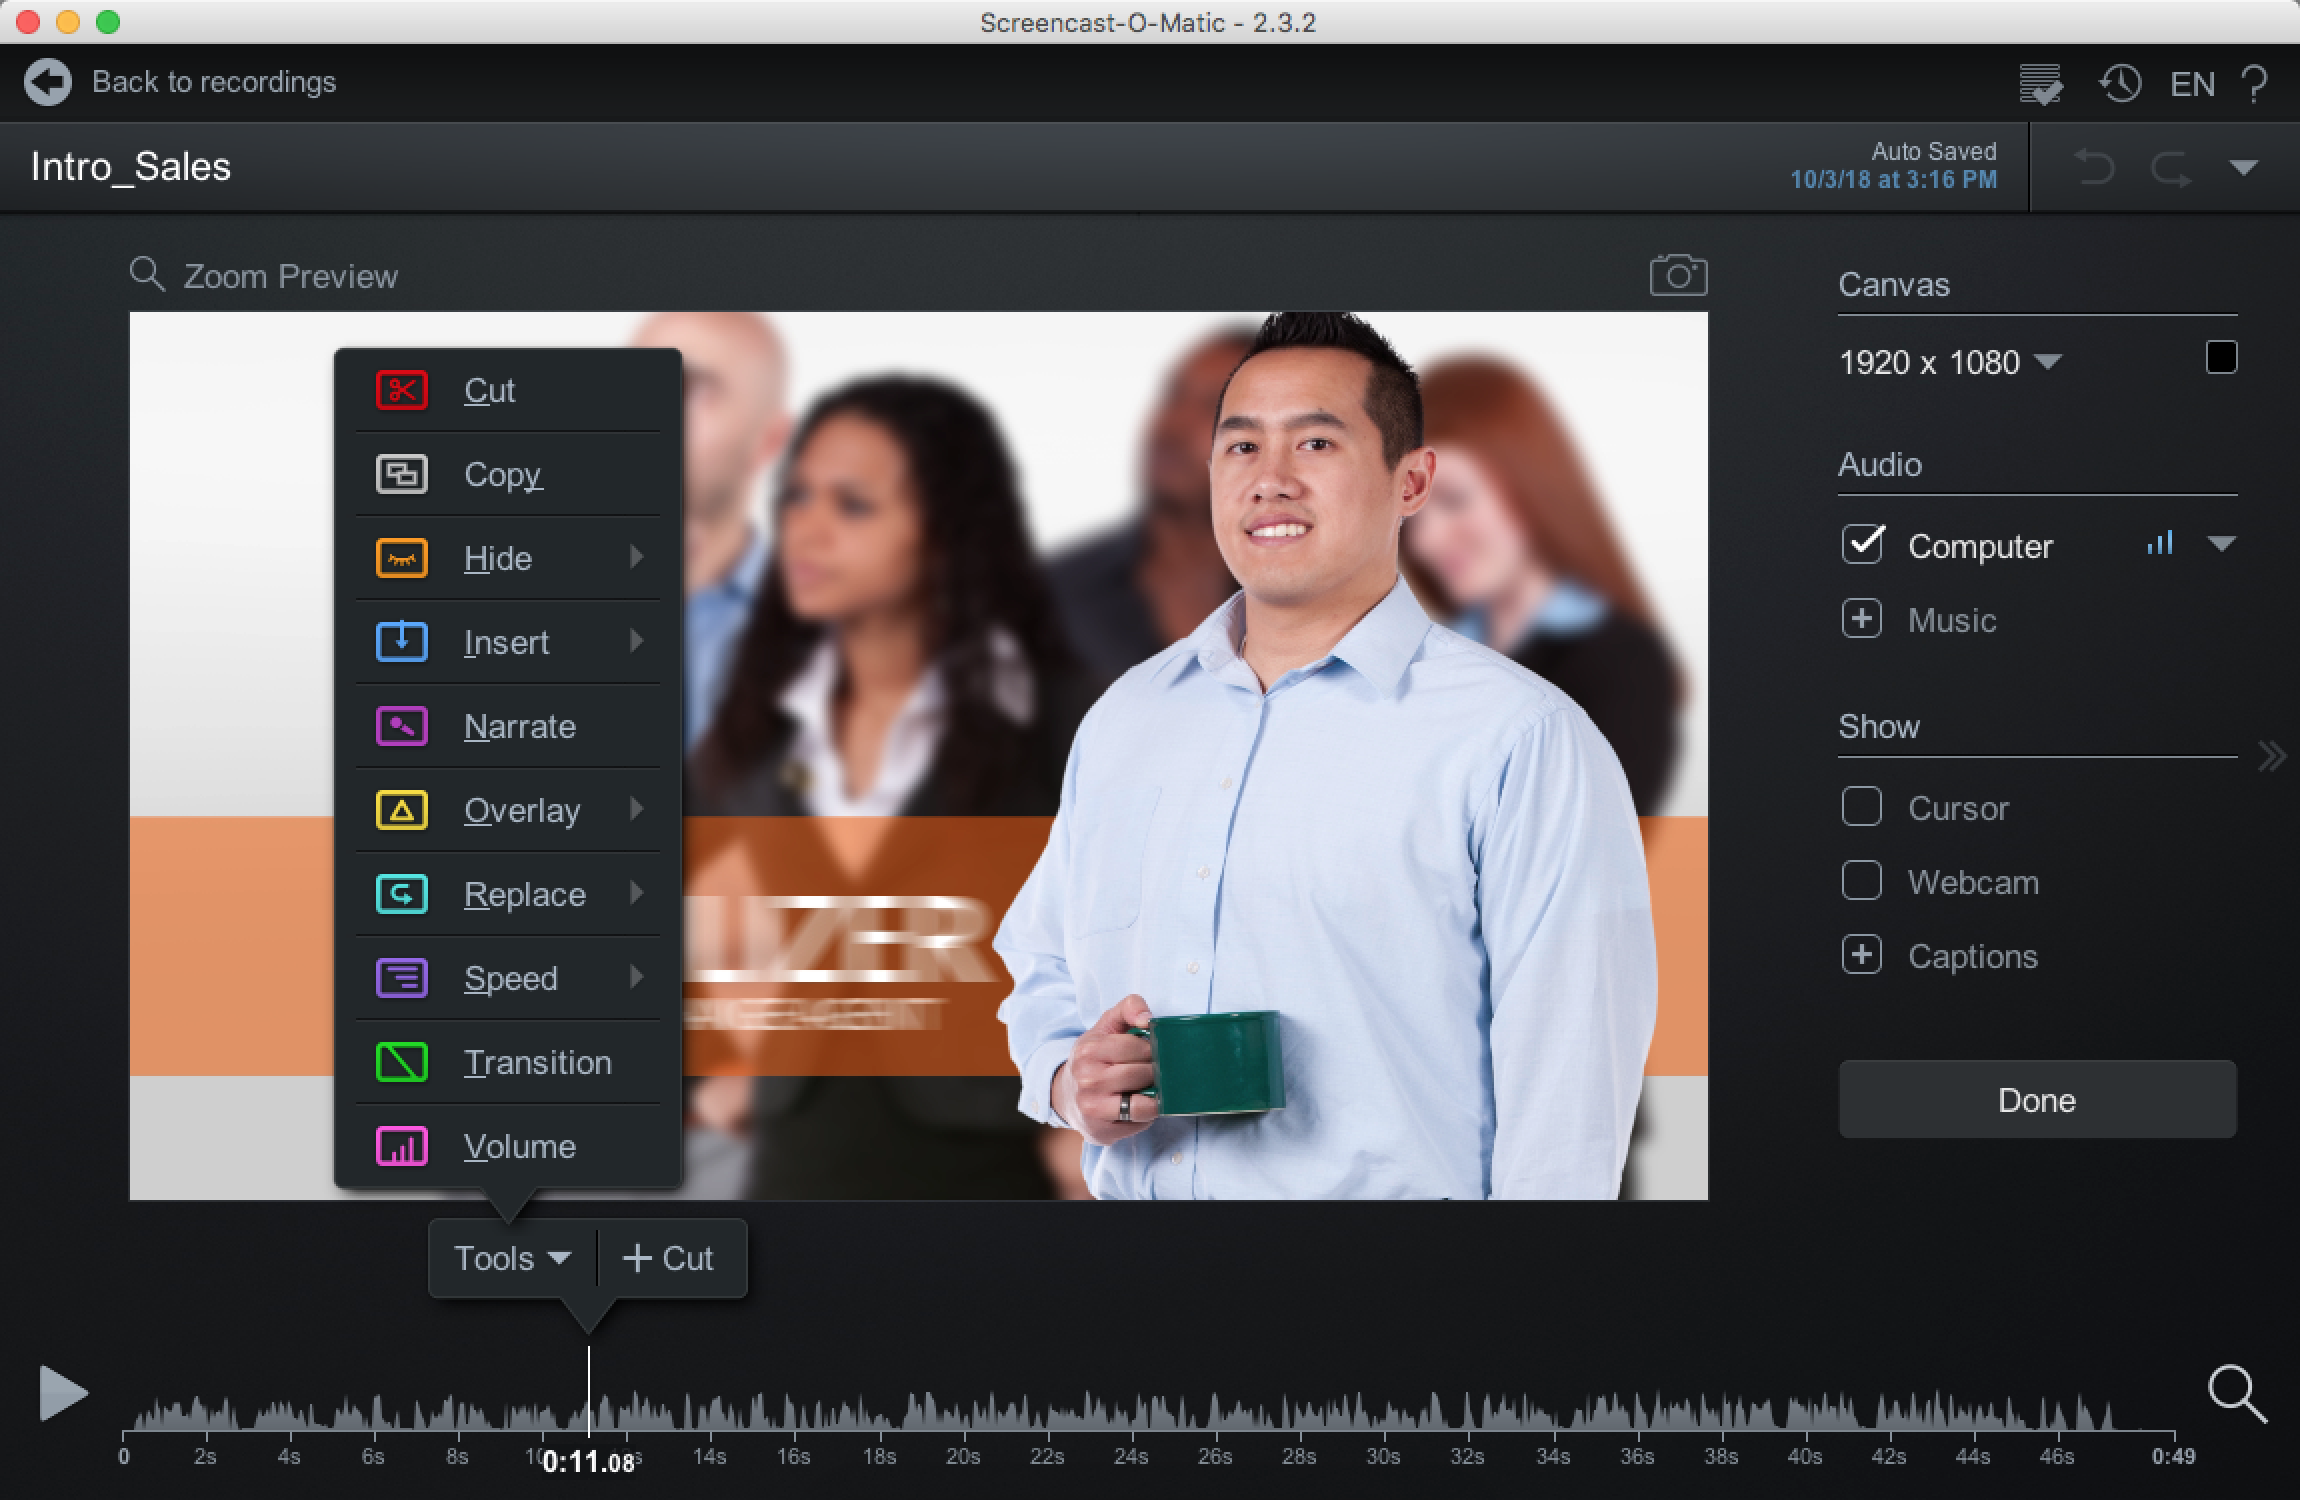The width and height of the screenshot is (2300, 1500).
Task: Expand the Tools dropdown menu
Action: tap(508, 1257)
